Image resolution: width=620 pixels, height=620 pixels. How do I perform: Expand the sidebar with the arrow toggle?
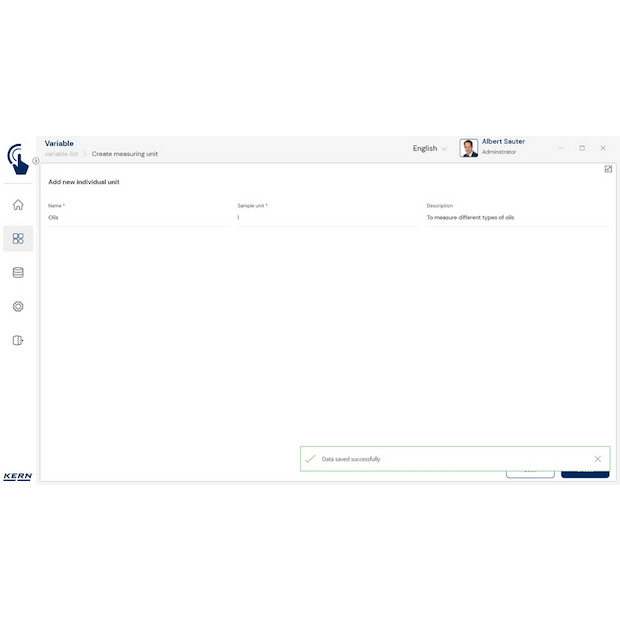coord(36,160)
